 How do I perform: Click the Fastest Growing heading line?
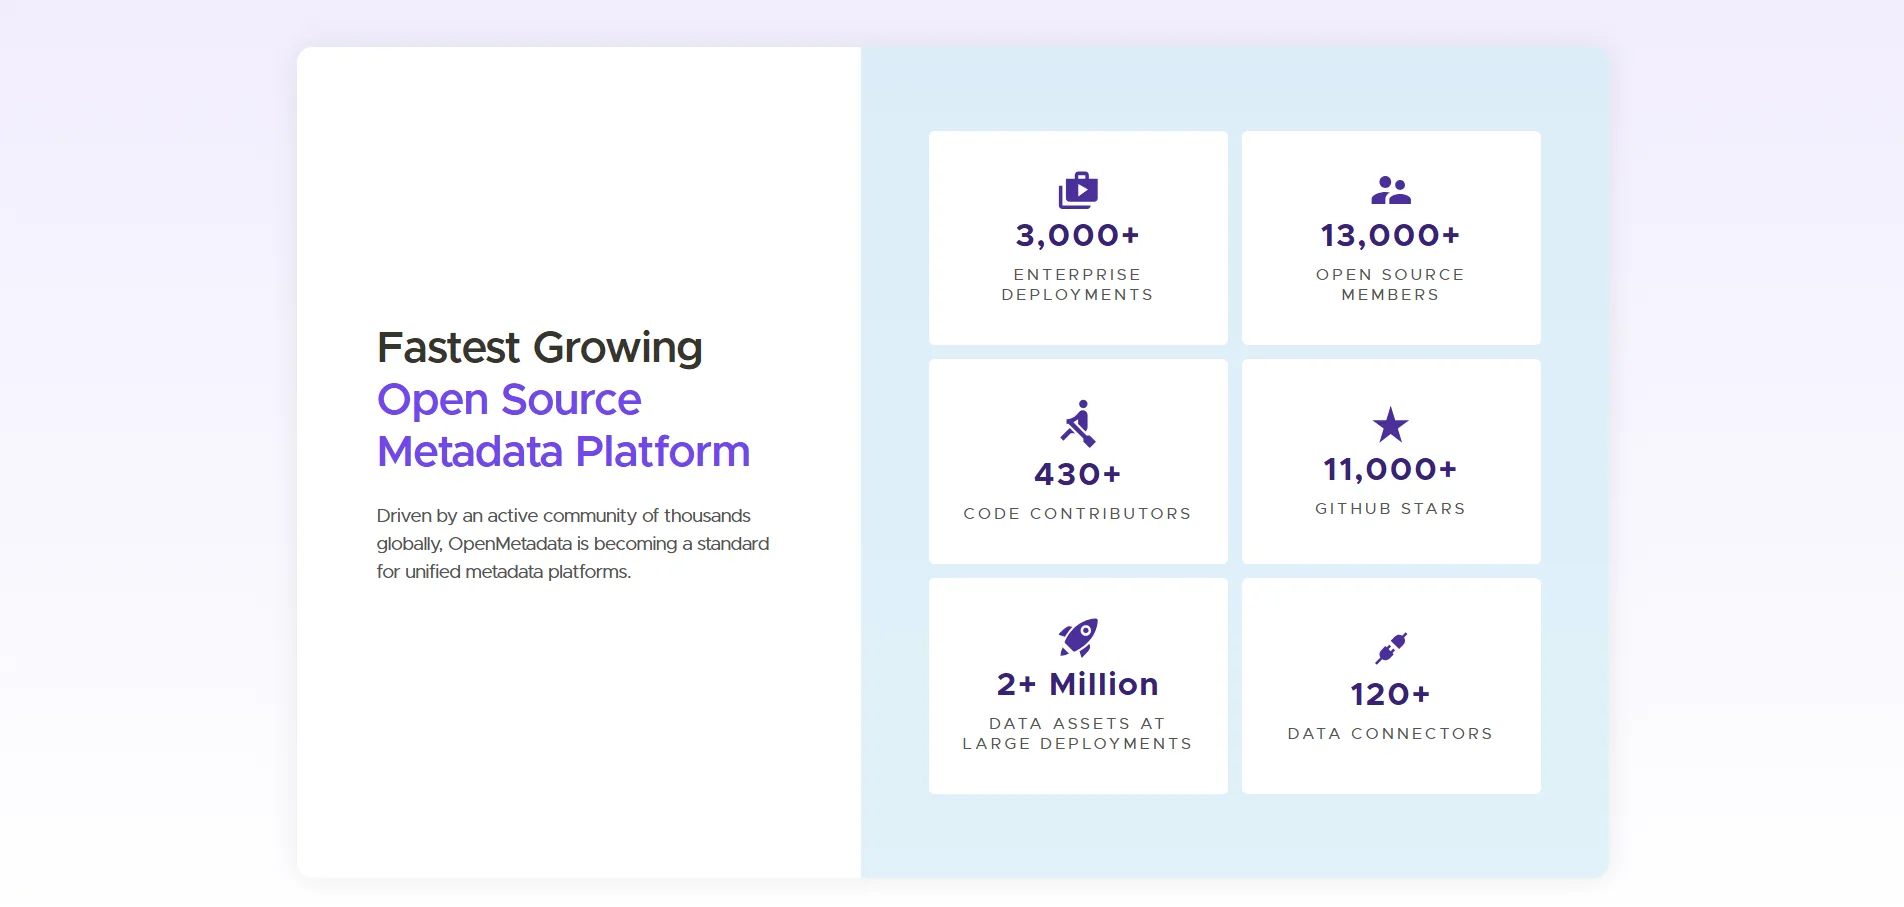tap(539, 348)
